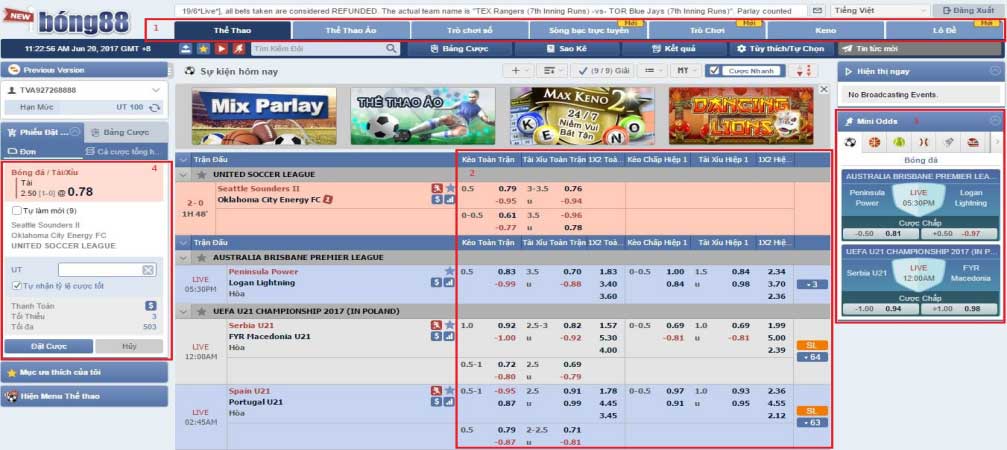1007x450 pixels.
Task: Click the dollar icon for Portugal U21
Action: click(x=437, y=402)
